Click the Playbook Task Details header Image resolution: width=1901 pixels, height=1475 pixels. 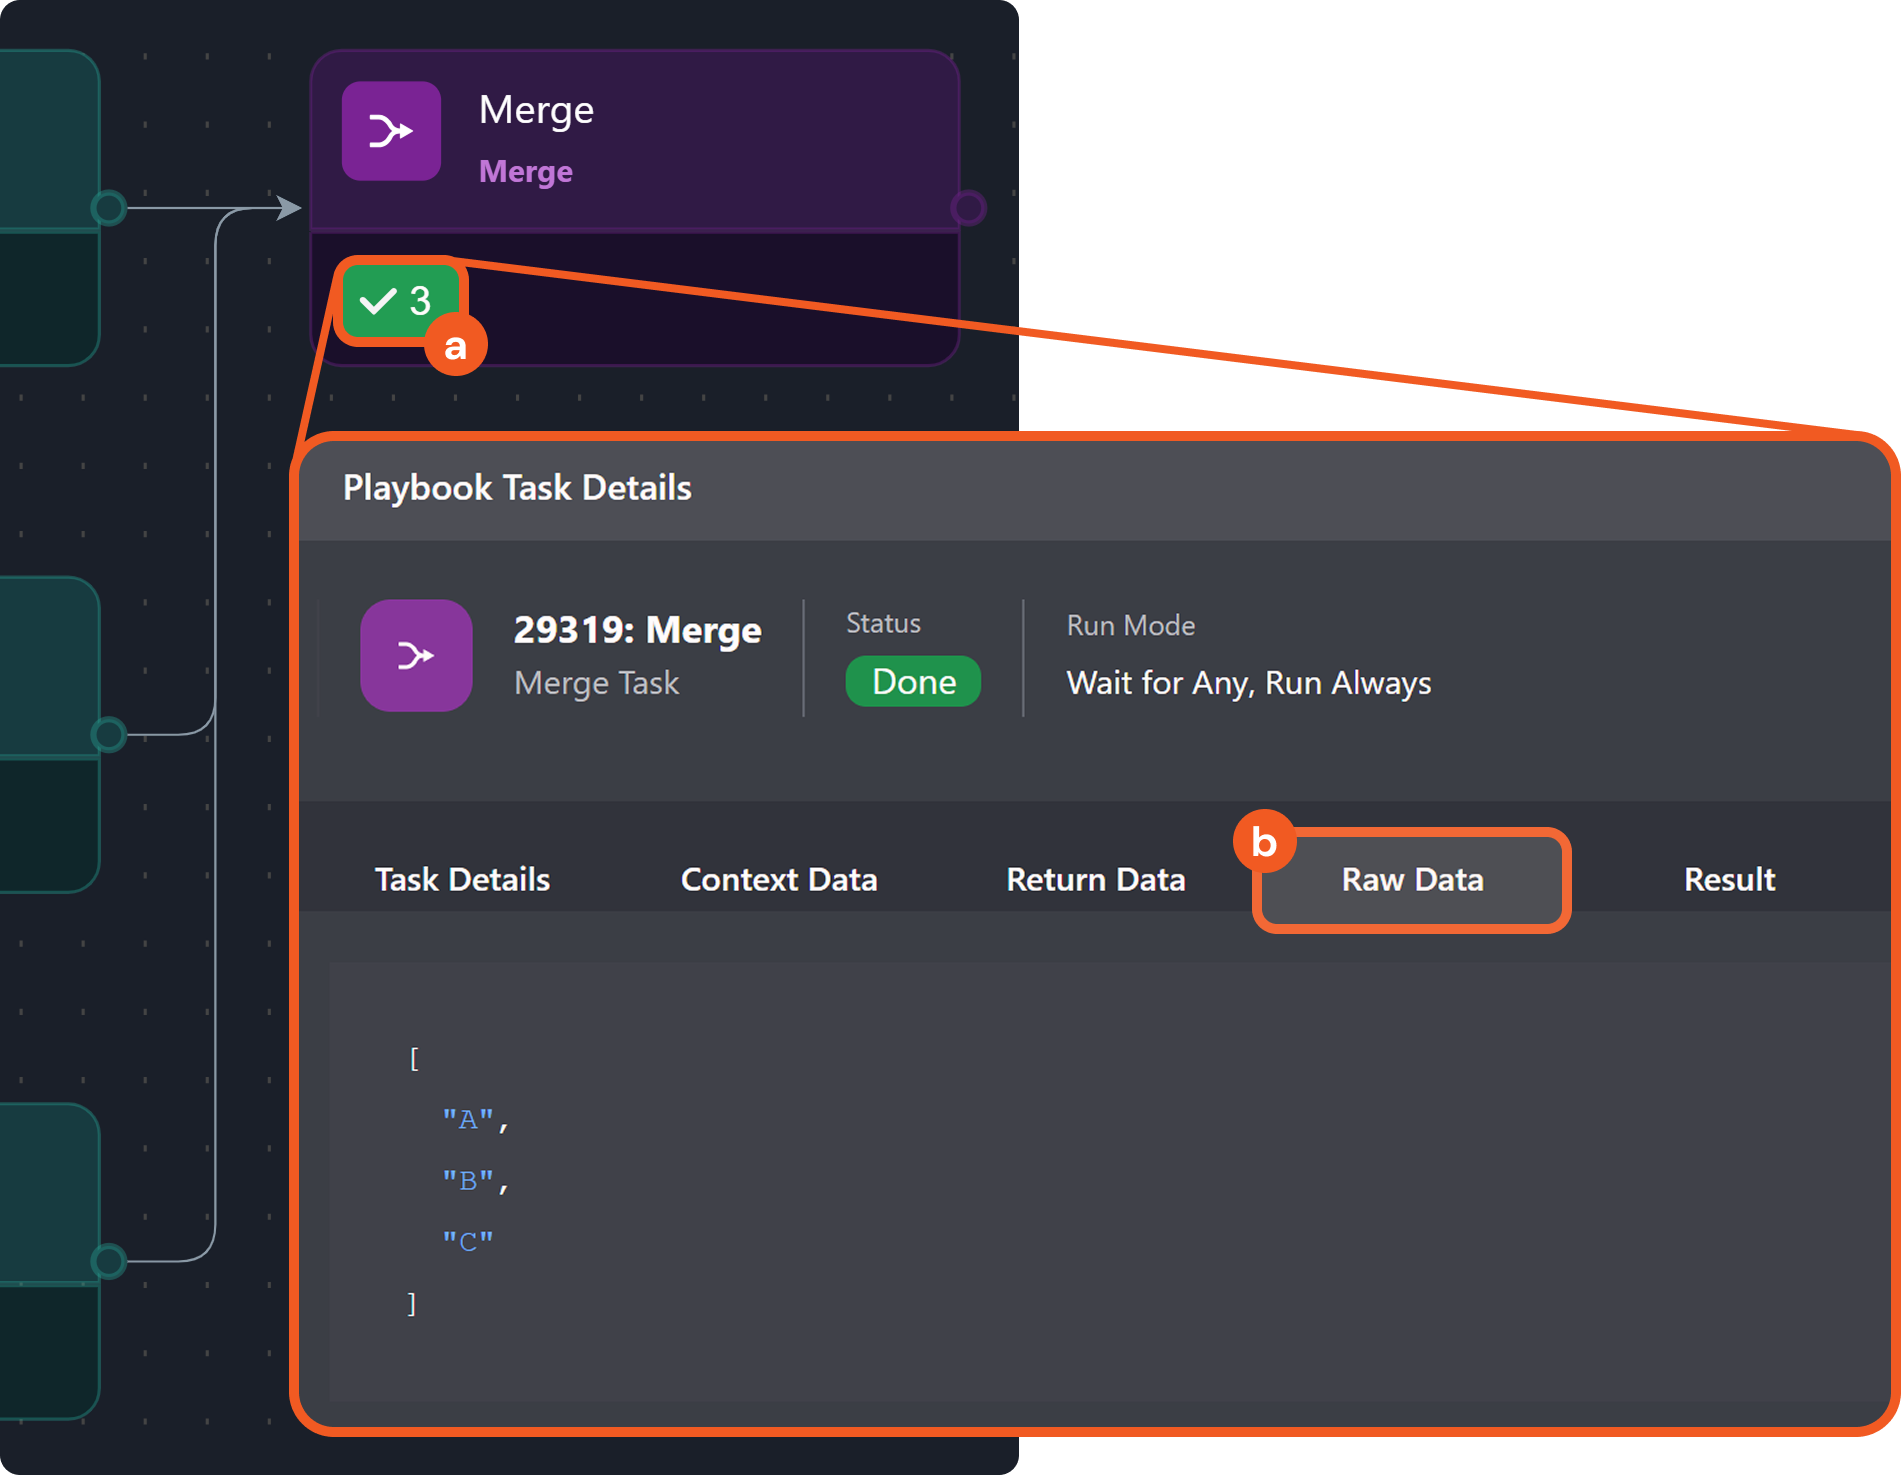[517, 488]
